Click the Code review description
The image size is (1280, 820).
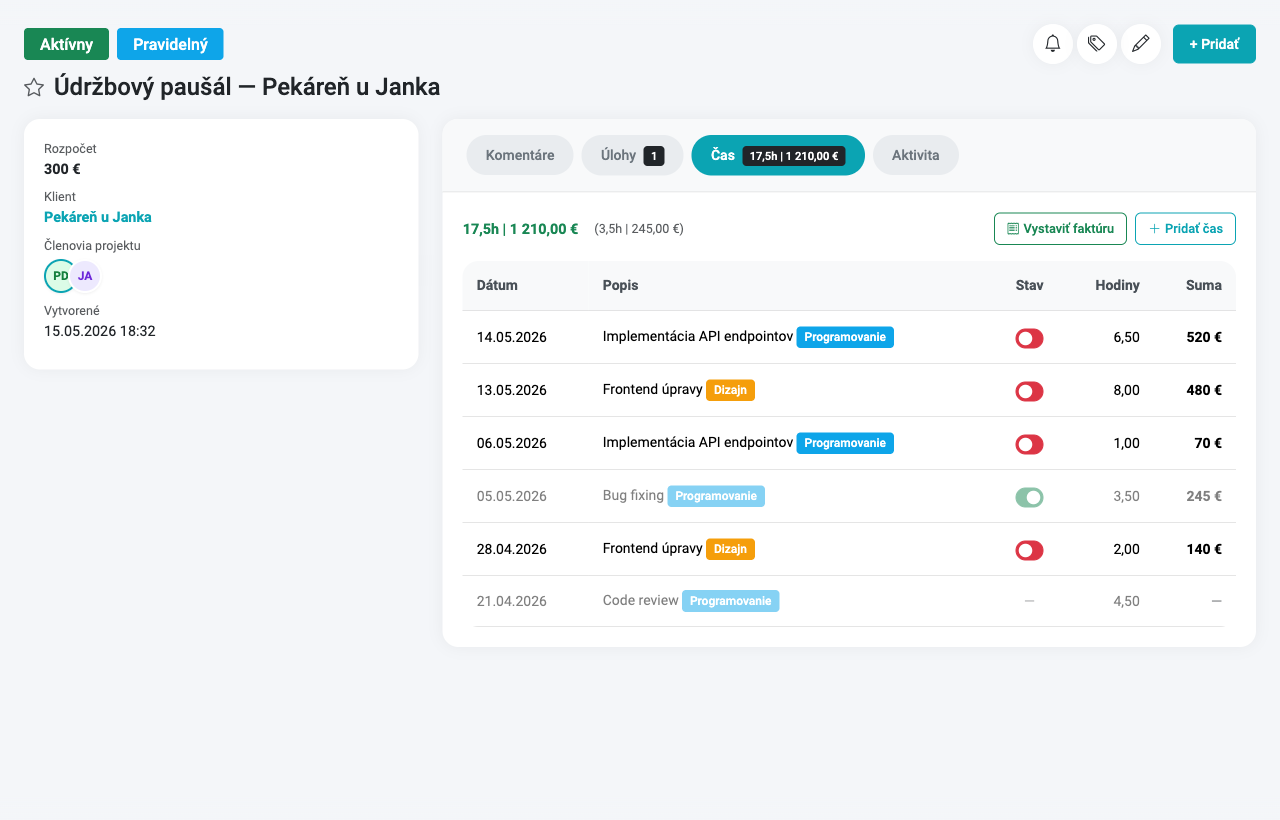point(641,601)
